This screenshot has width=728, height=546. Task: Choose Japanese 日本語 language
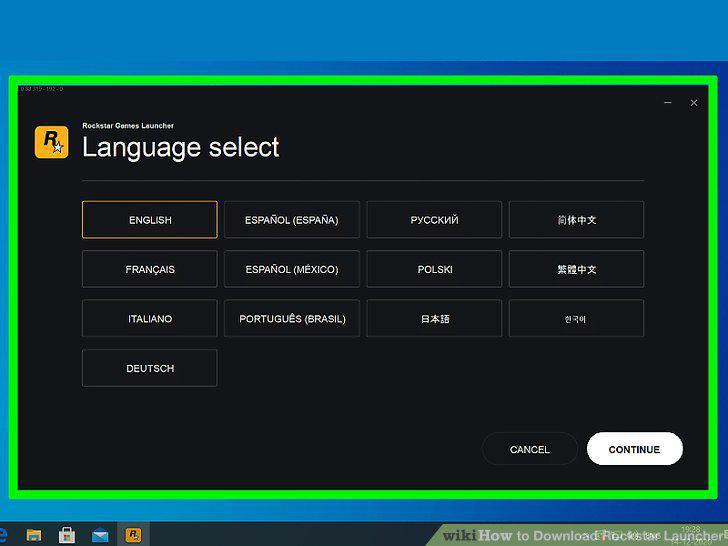pyautogui.click(x=434, y=318)
